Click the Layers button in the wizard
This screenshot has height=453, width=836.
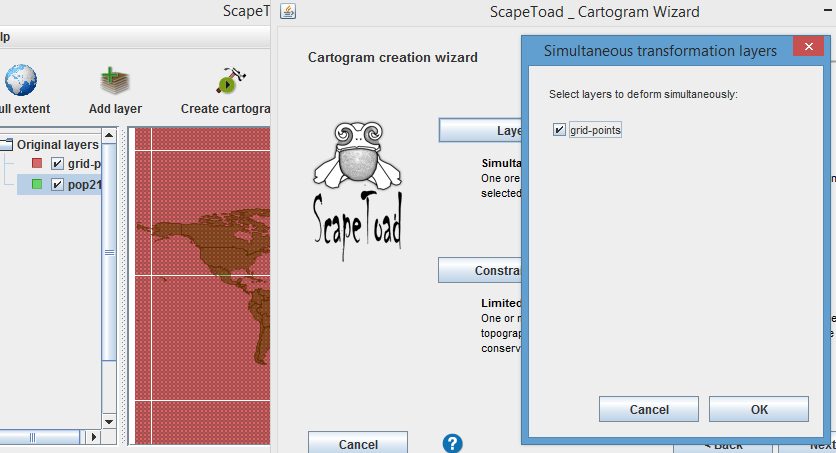coord(480,131)
